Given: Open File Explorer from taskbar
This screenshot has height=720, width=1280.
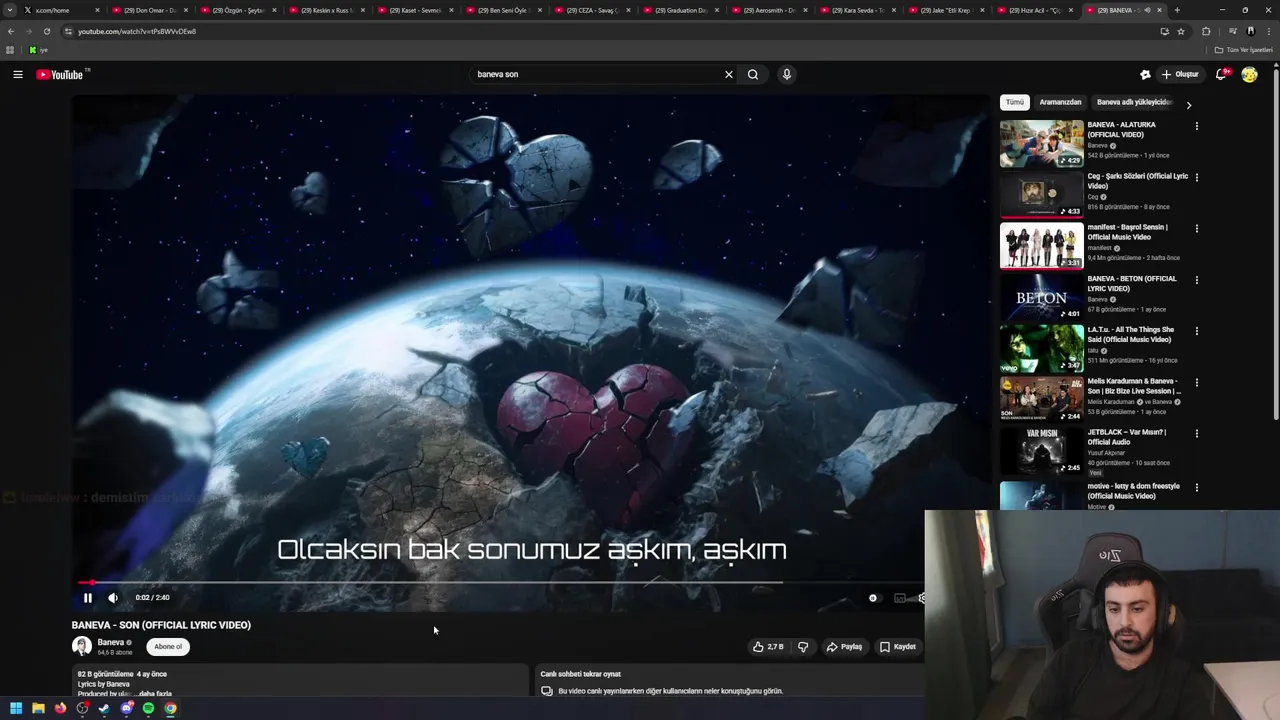Looking at the screenshot, I should [38, 708].
